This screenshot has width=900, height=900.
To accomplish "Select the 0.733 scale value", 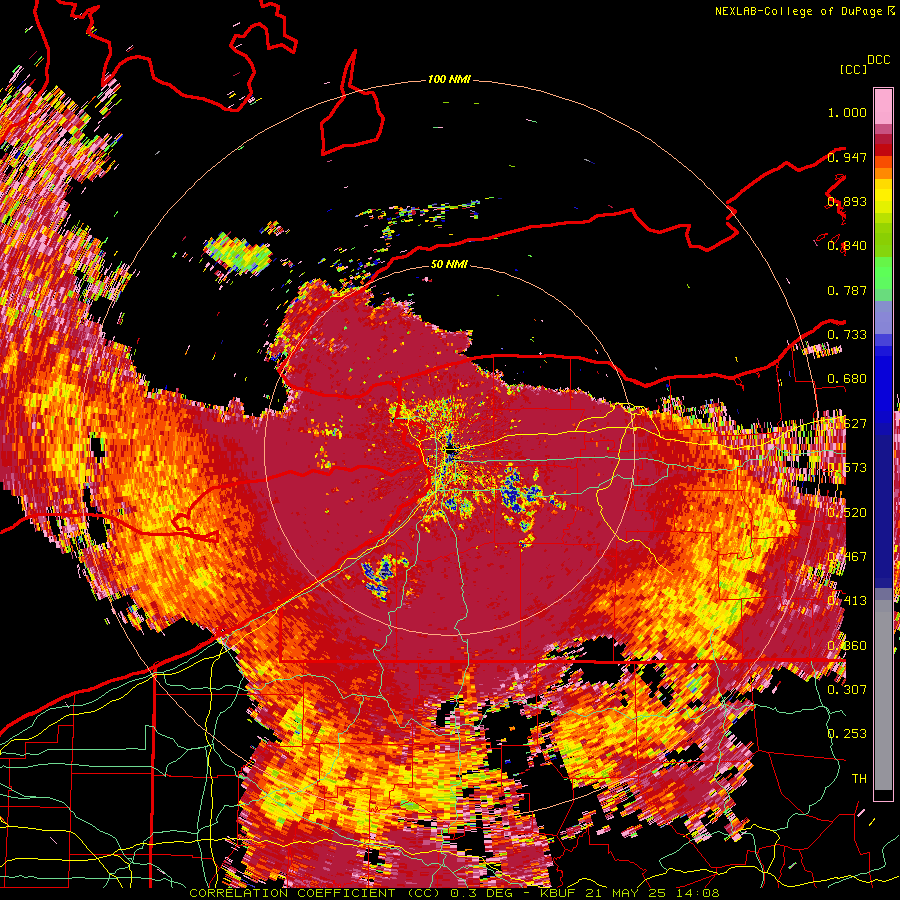I will click(847, 335).
